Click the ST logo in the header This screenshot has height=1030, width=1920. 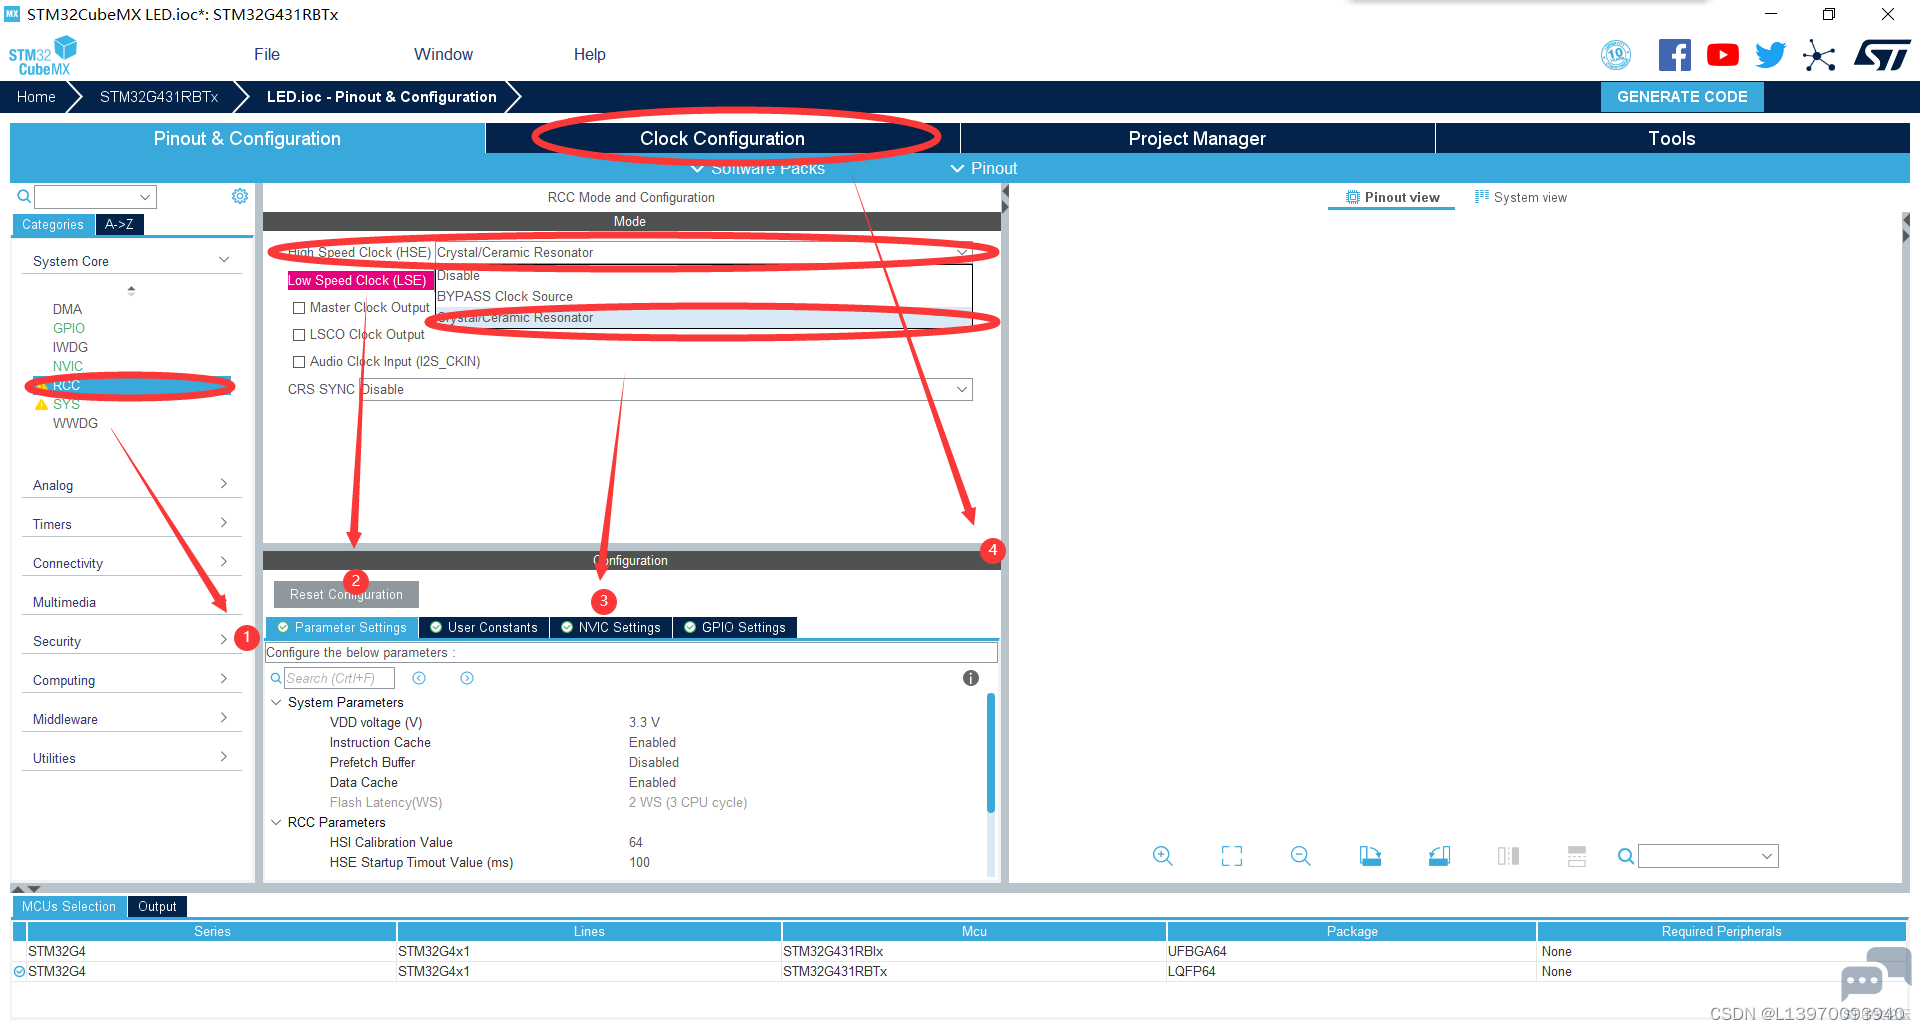1881,55
